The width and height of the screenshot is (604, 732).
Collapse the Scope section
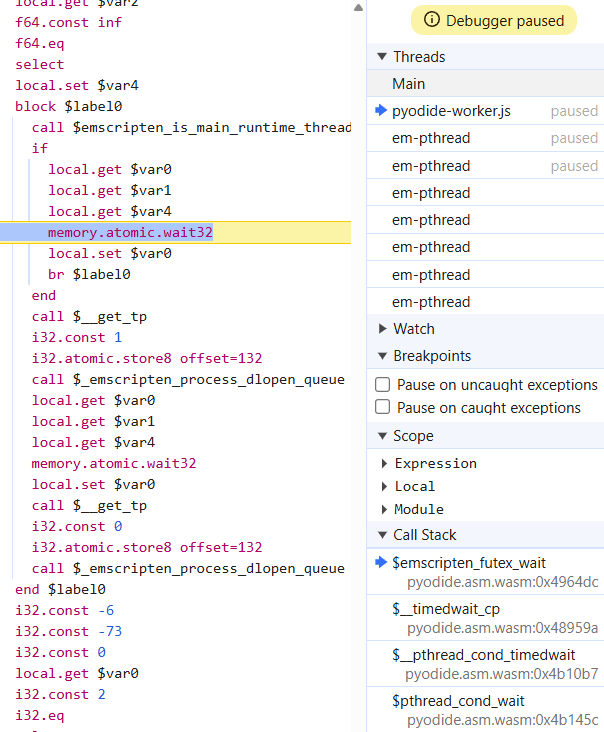point(382,436)
